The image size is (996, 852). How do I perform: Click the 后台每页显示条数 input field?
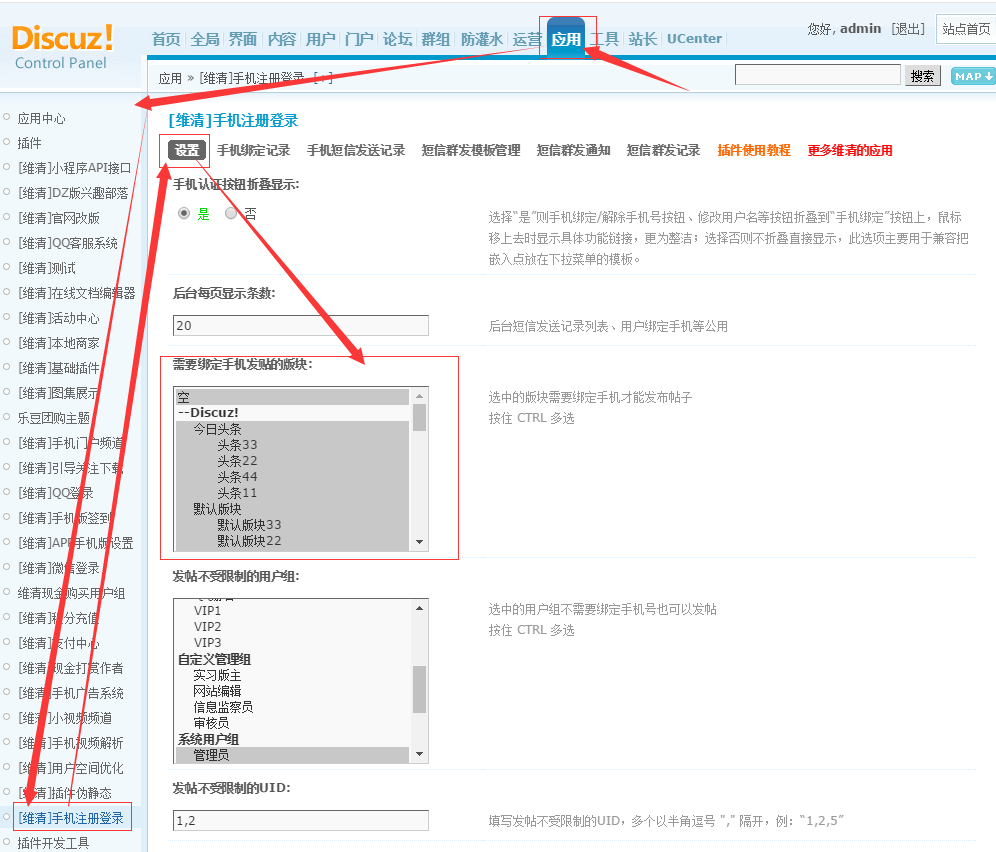point(300,325)
